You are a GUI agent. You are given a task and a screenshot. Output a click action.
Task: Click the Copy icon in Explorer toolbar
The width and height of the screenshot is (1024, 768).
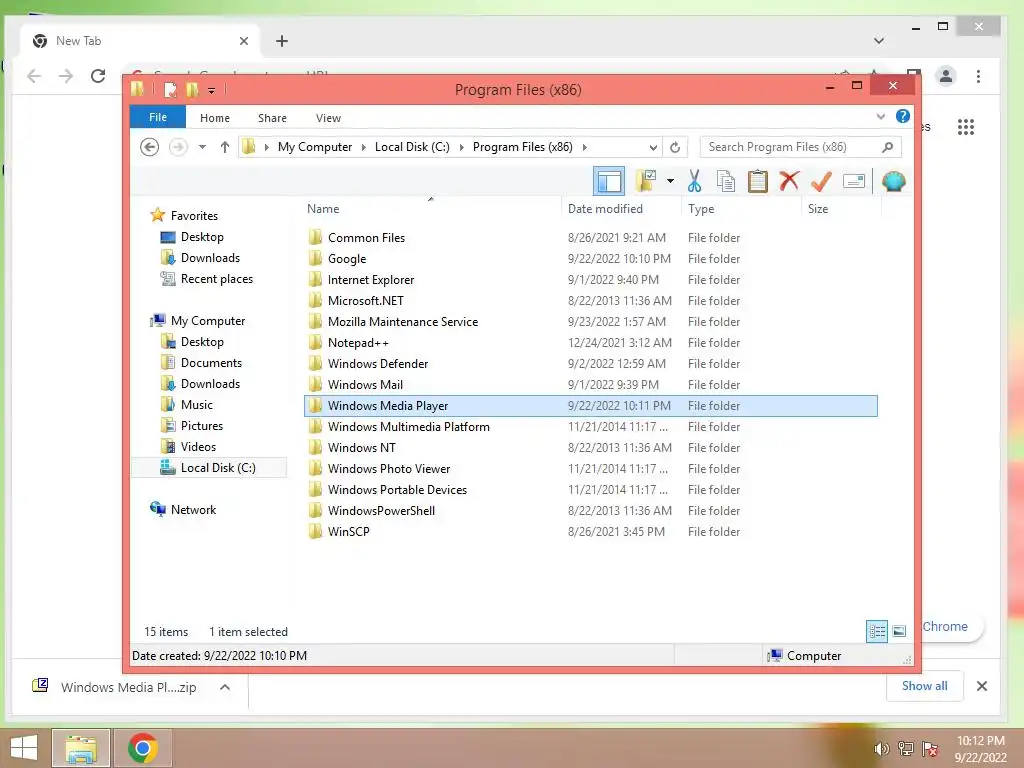click(x=726, y=181)
